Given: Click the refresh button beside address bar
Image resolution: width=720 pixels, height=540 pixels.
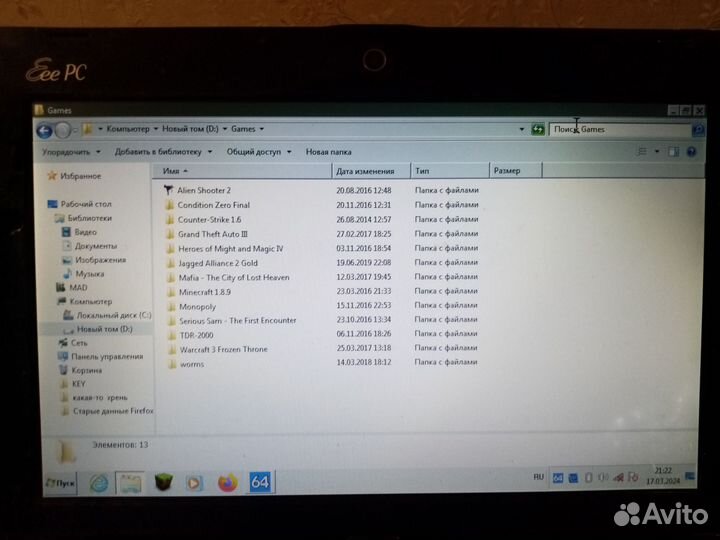Looking at the screenshot, I should point(538,129).
